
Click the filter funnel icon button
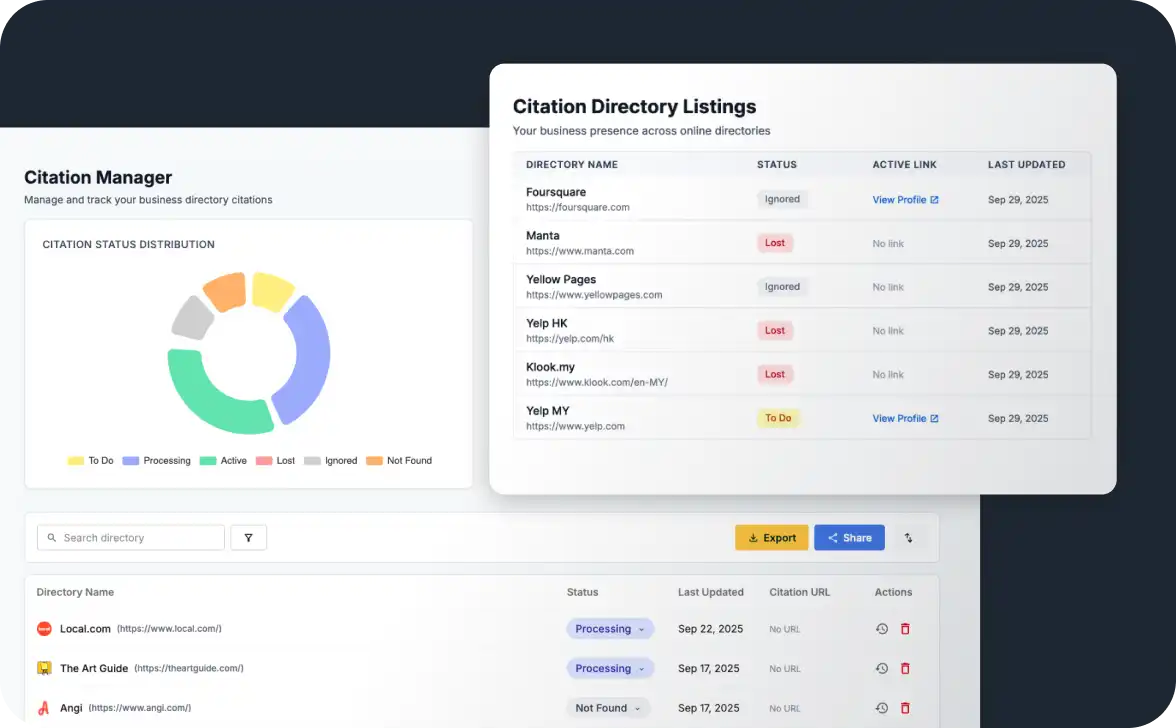pyautogui.click(x=248, y=538)
